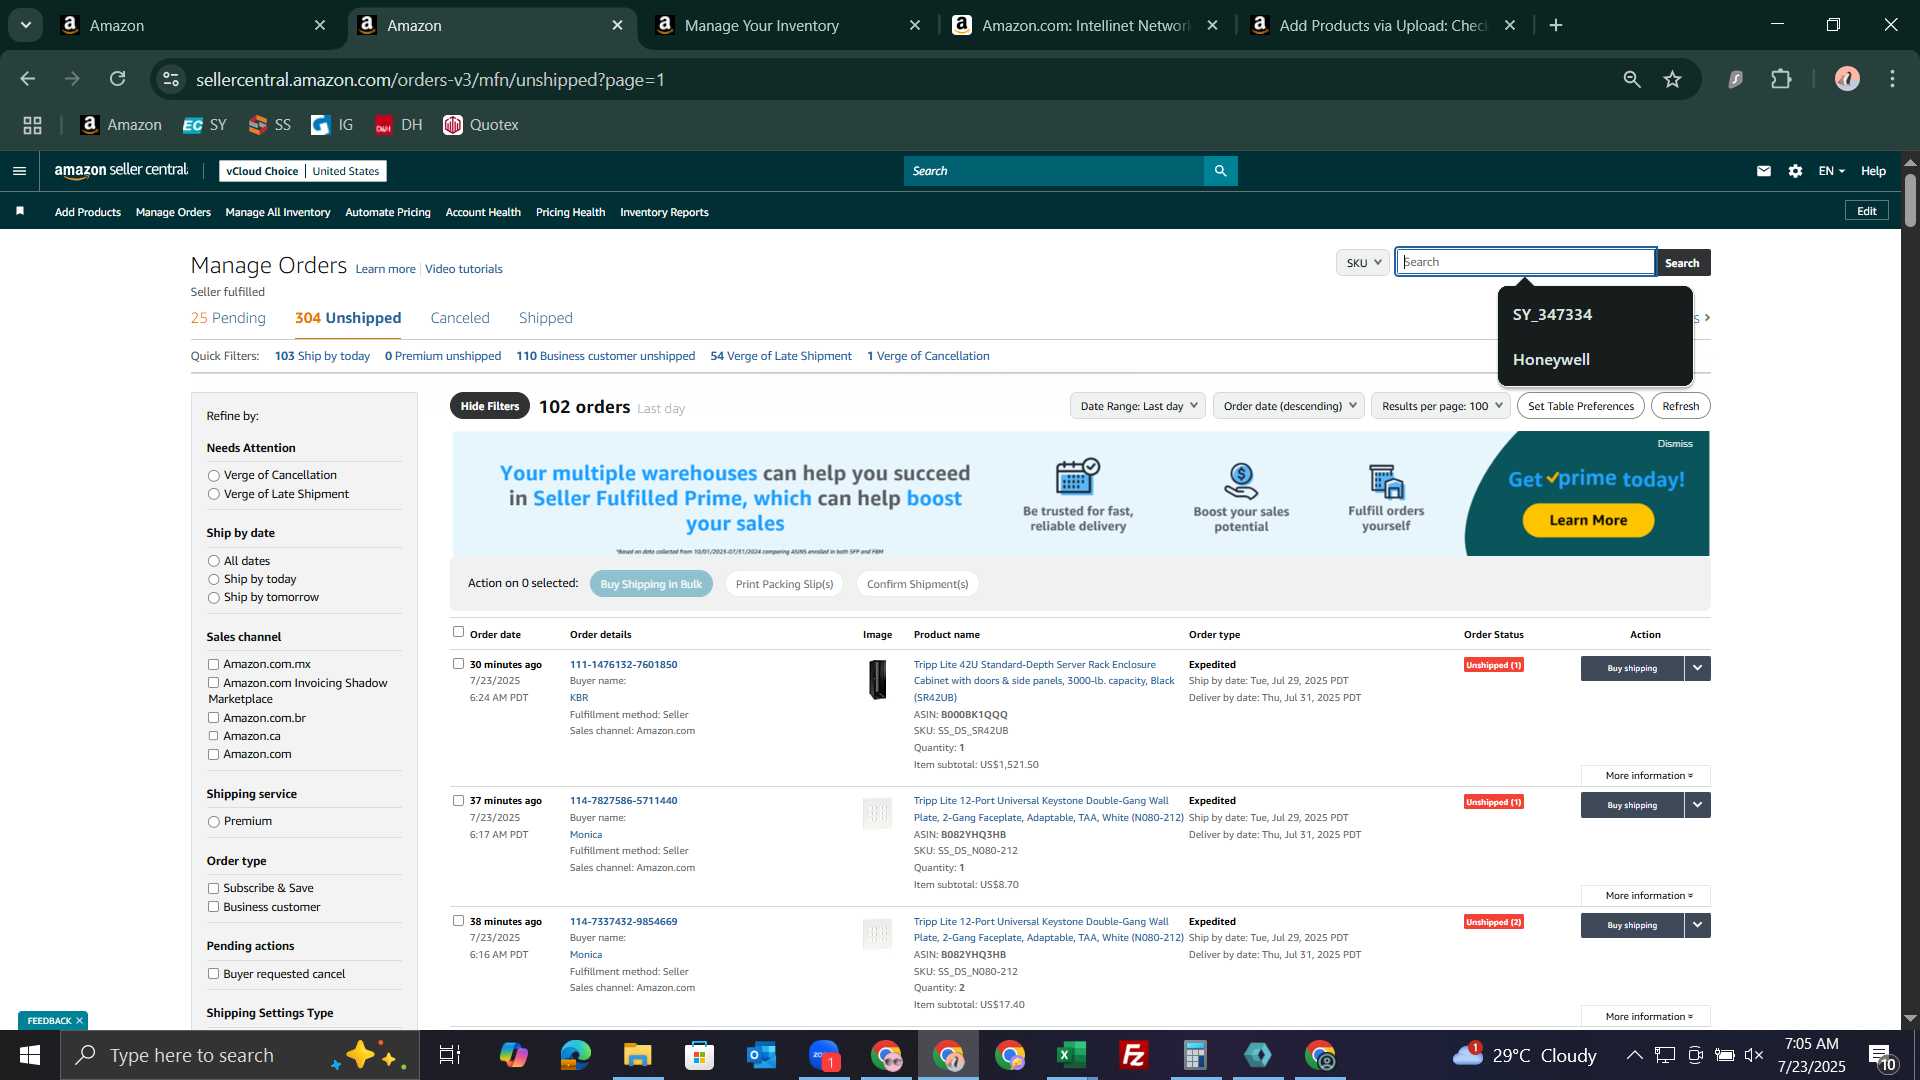Open the Chrome profile avatar
The width and height of the screenshot is (1920, 1080).
[x=1847, y=79]
